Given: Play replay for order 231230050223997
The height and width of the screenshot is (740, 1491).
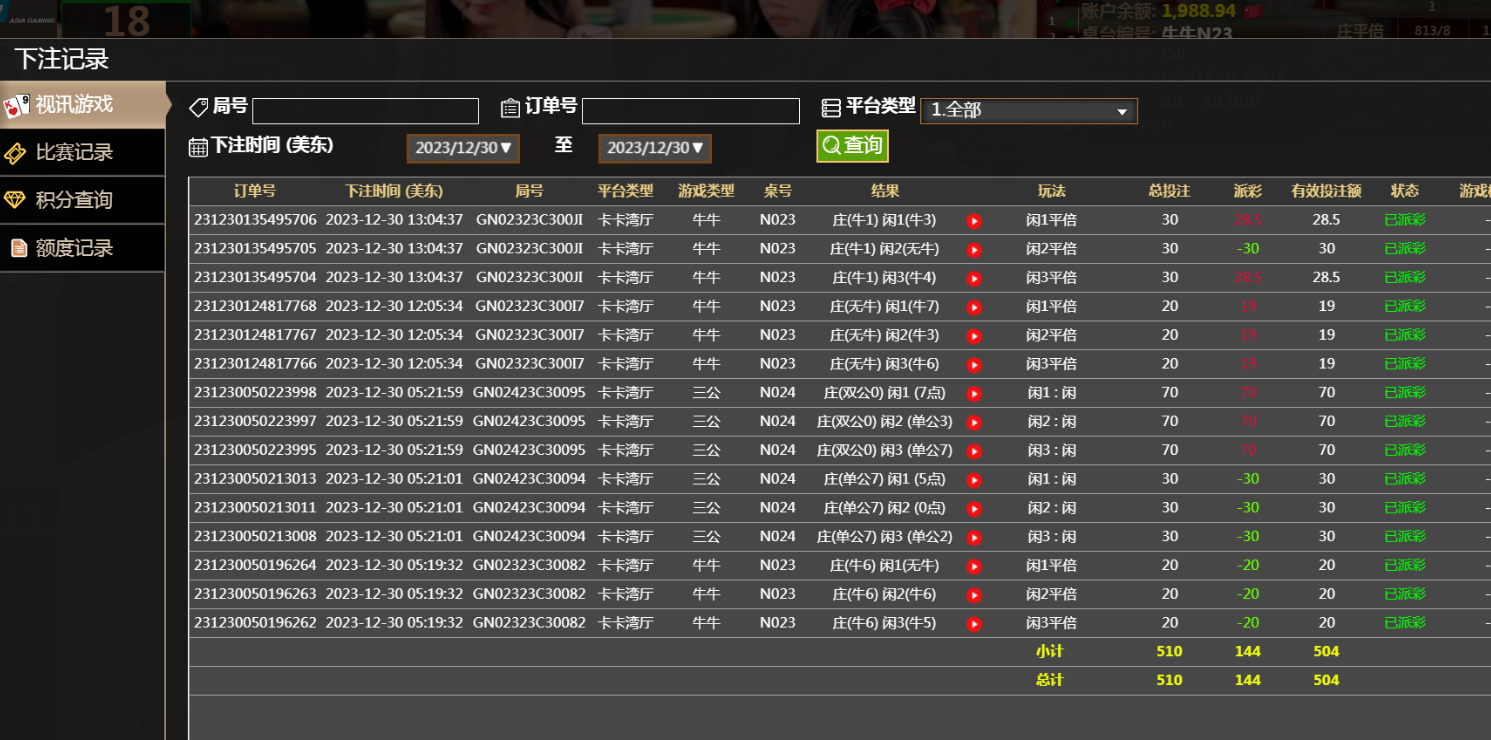Looking at the screenshot, I should coord(974,423).
